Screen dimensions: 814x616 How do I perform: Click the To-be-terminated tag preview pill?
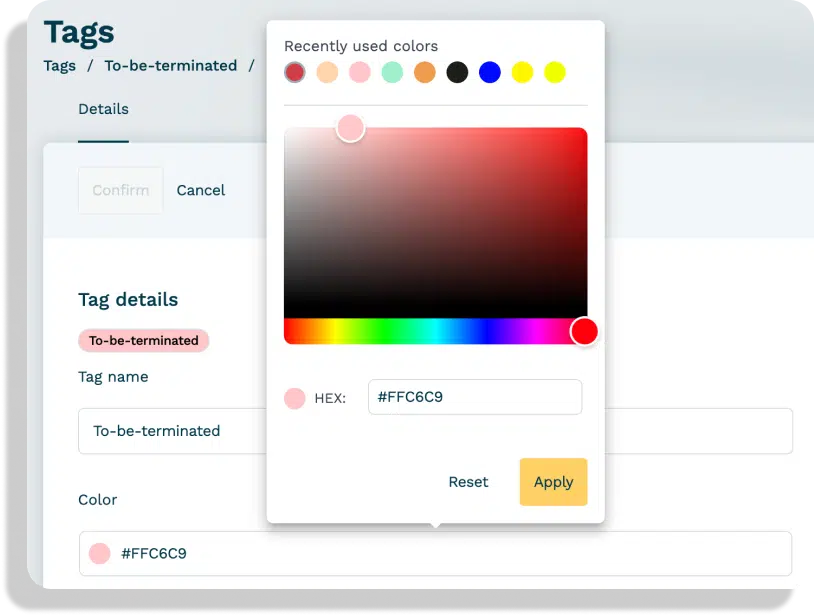coord(144,340)
